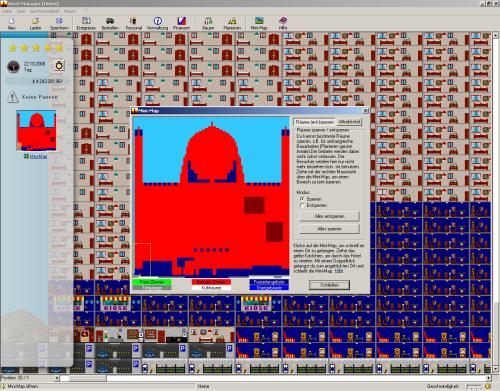
Task: Click the Alles entsperren button
Action: point(329,216)
